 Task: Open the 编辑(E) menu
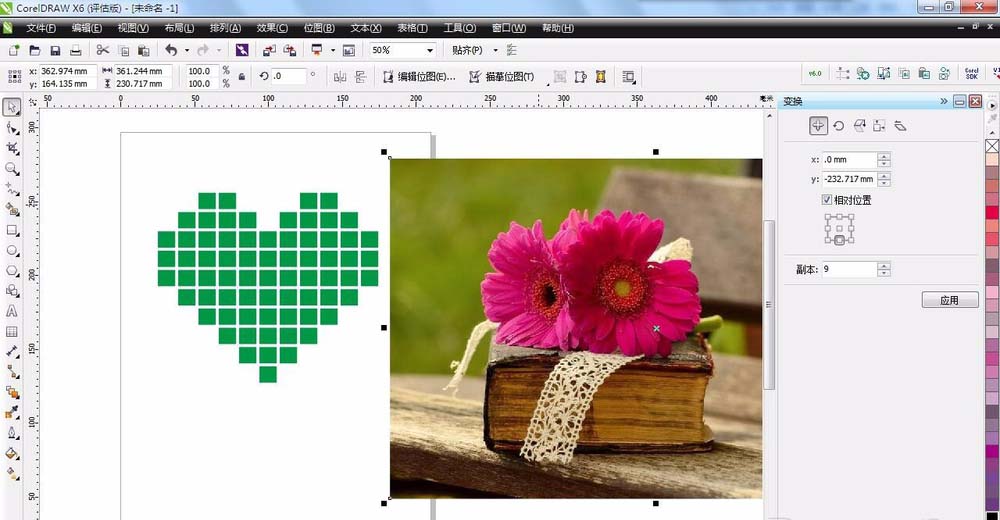[x=87, y=28]
